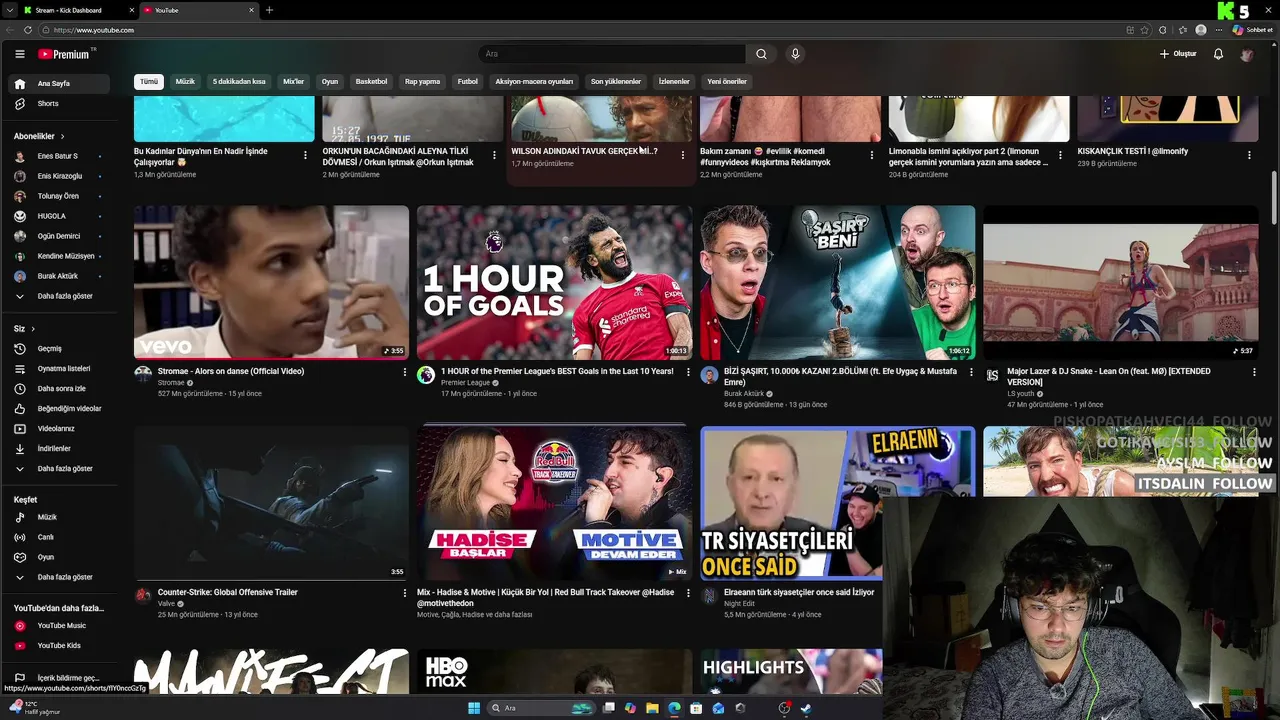Select the Rap yapma chip
This screenshot has height=720, width=1280.
coord(422,82)
